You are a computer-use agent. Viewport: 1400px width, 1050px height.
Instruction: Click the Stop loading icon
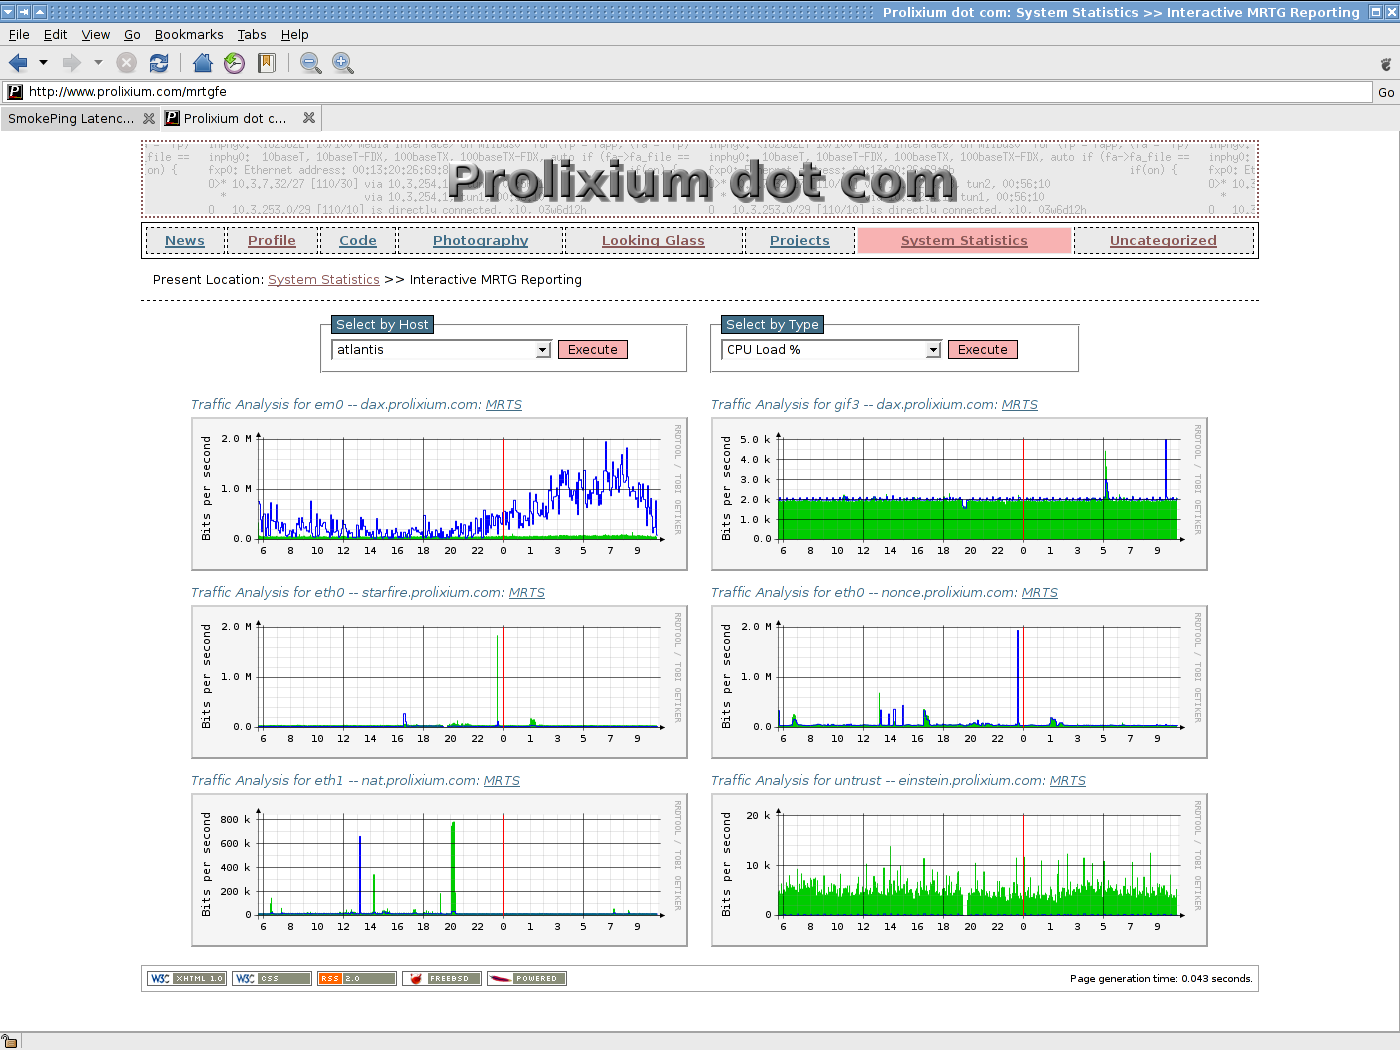(126, 63)
